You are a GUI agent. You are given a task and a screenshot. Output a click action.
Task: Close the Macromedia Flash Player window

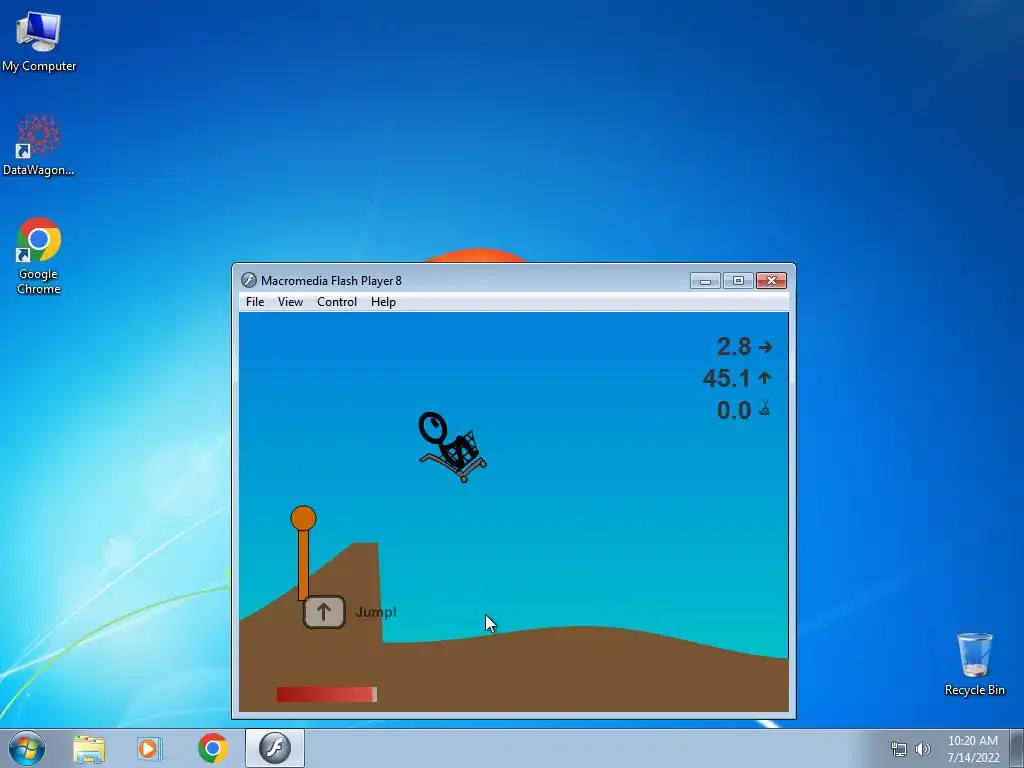(x=771, y=281)
